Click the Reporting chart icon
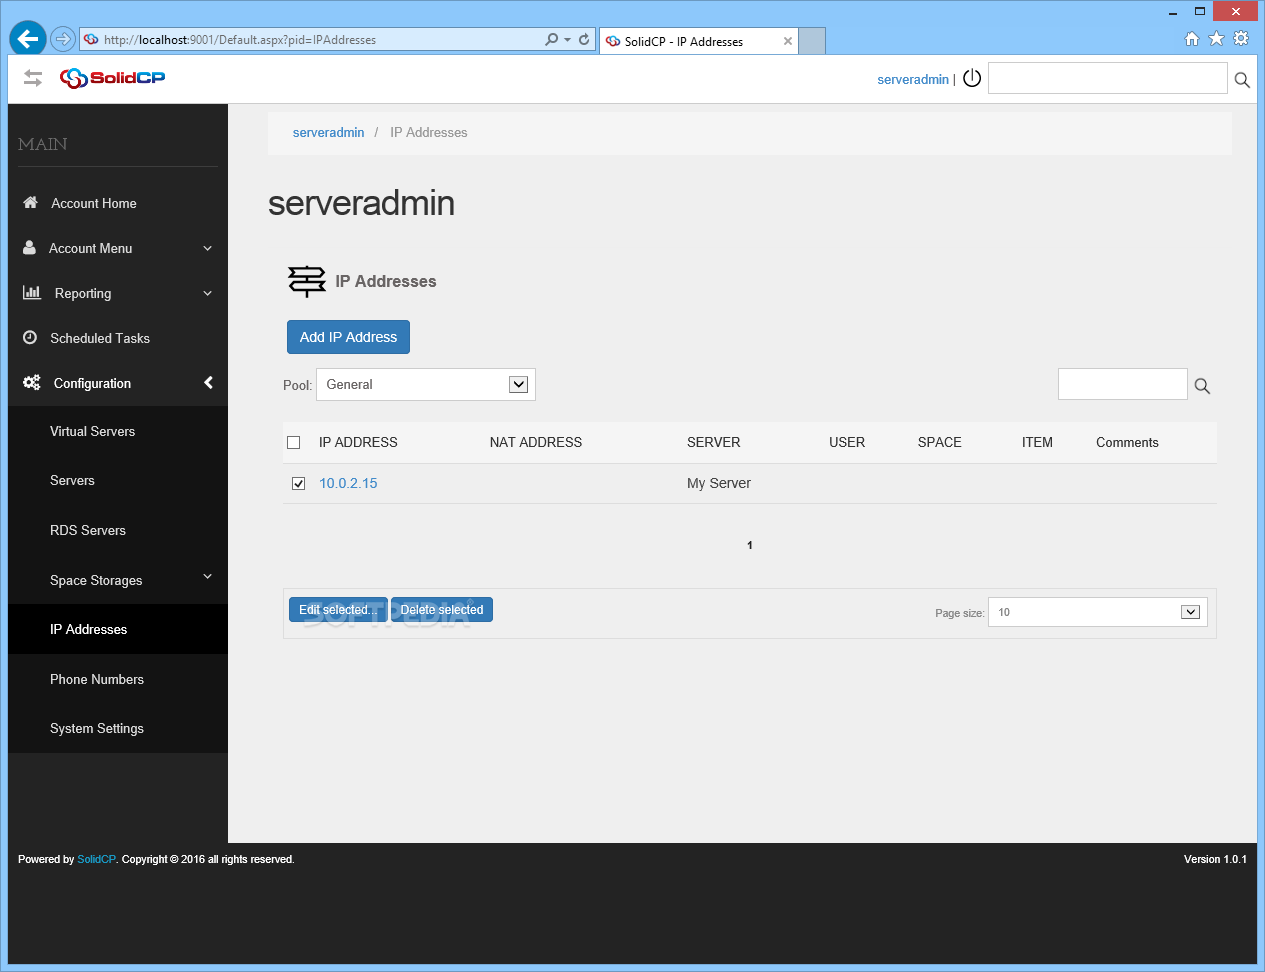The width and height of the screenshot is (1265, 972). [32, 292]
